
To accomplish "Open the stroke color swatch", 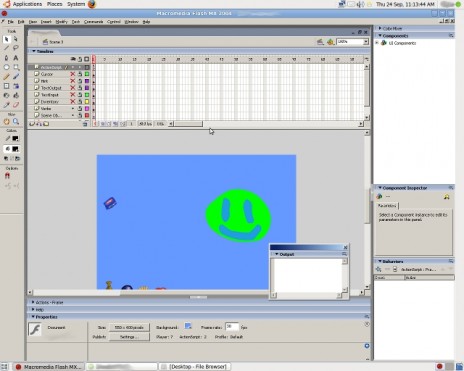I will (x=15, y=138).
